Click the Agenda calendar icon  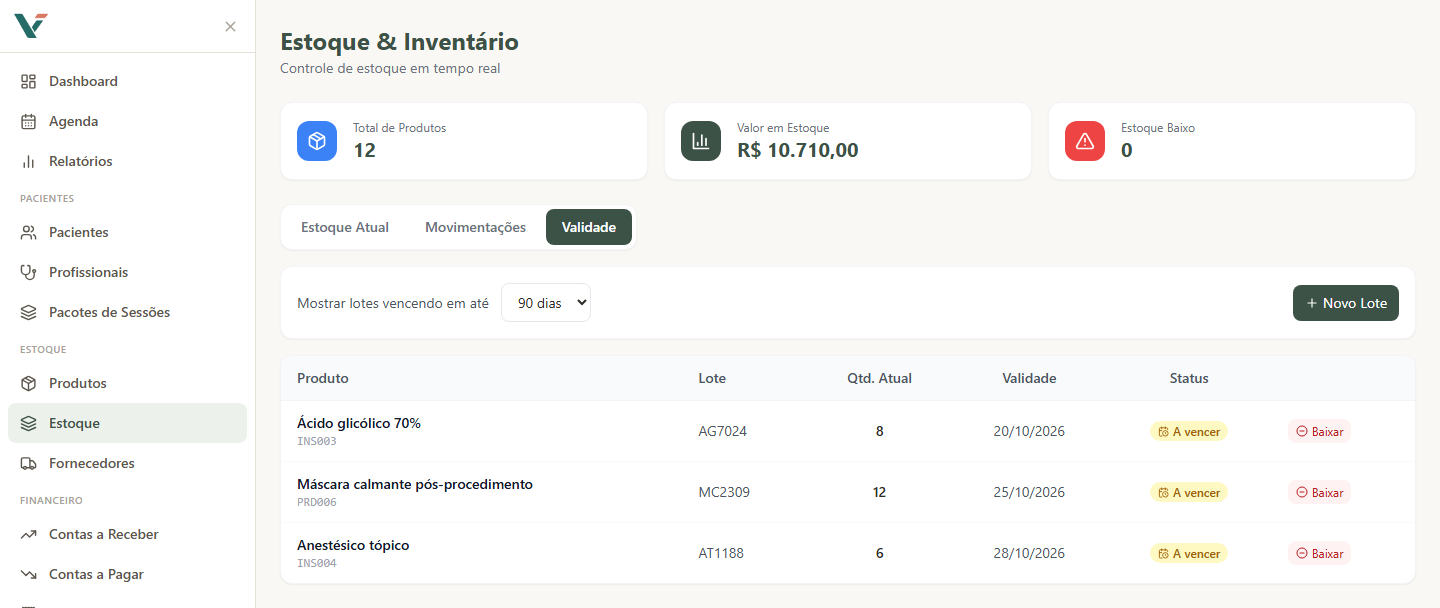click(x=29, y=121)
